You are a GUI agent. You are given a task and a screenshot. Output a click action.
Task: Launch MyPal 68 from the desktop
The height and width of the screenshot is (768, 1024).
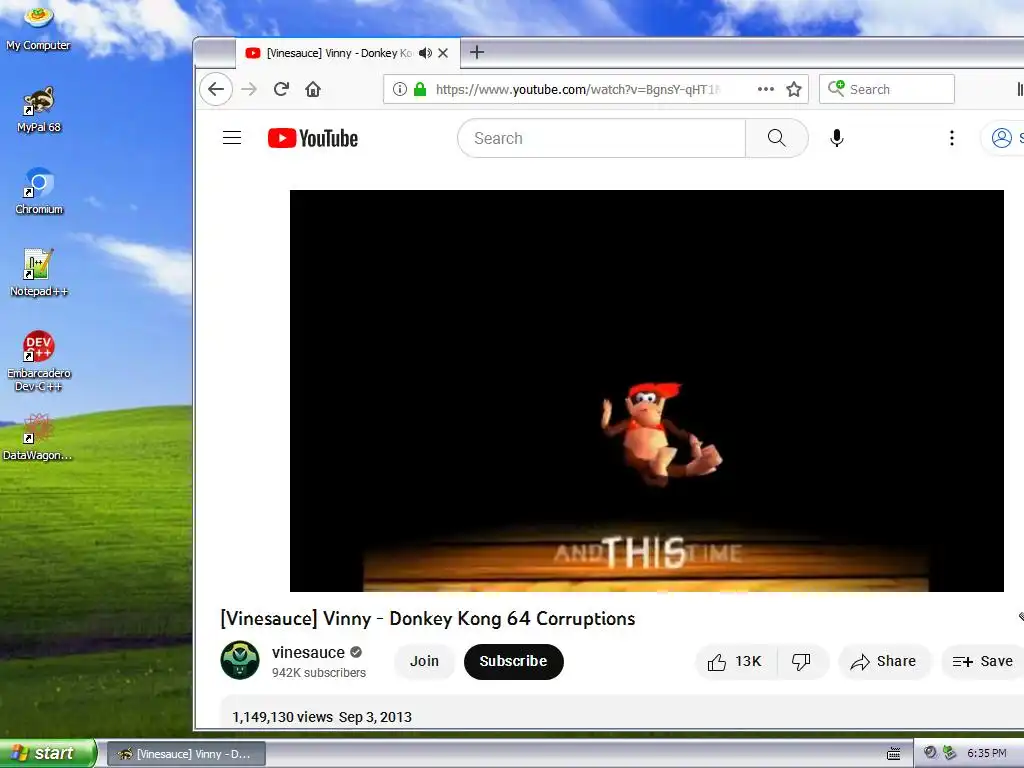coord(39,110)
